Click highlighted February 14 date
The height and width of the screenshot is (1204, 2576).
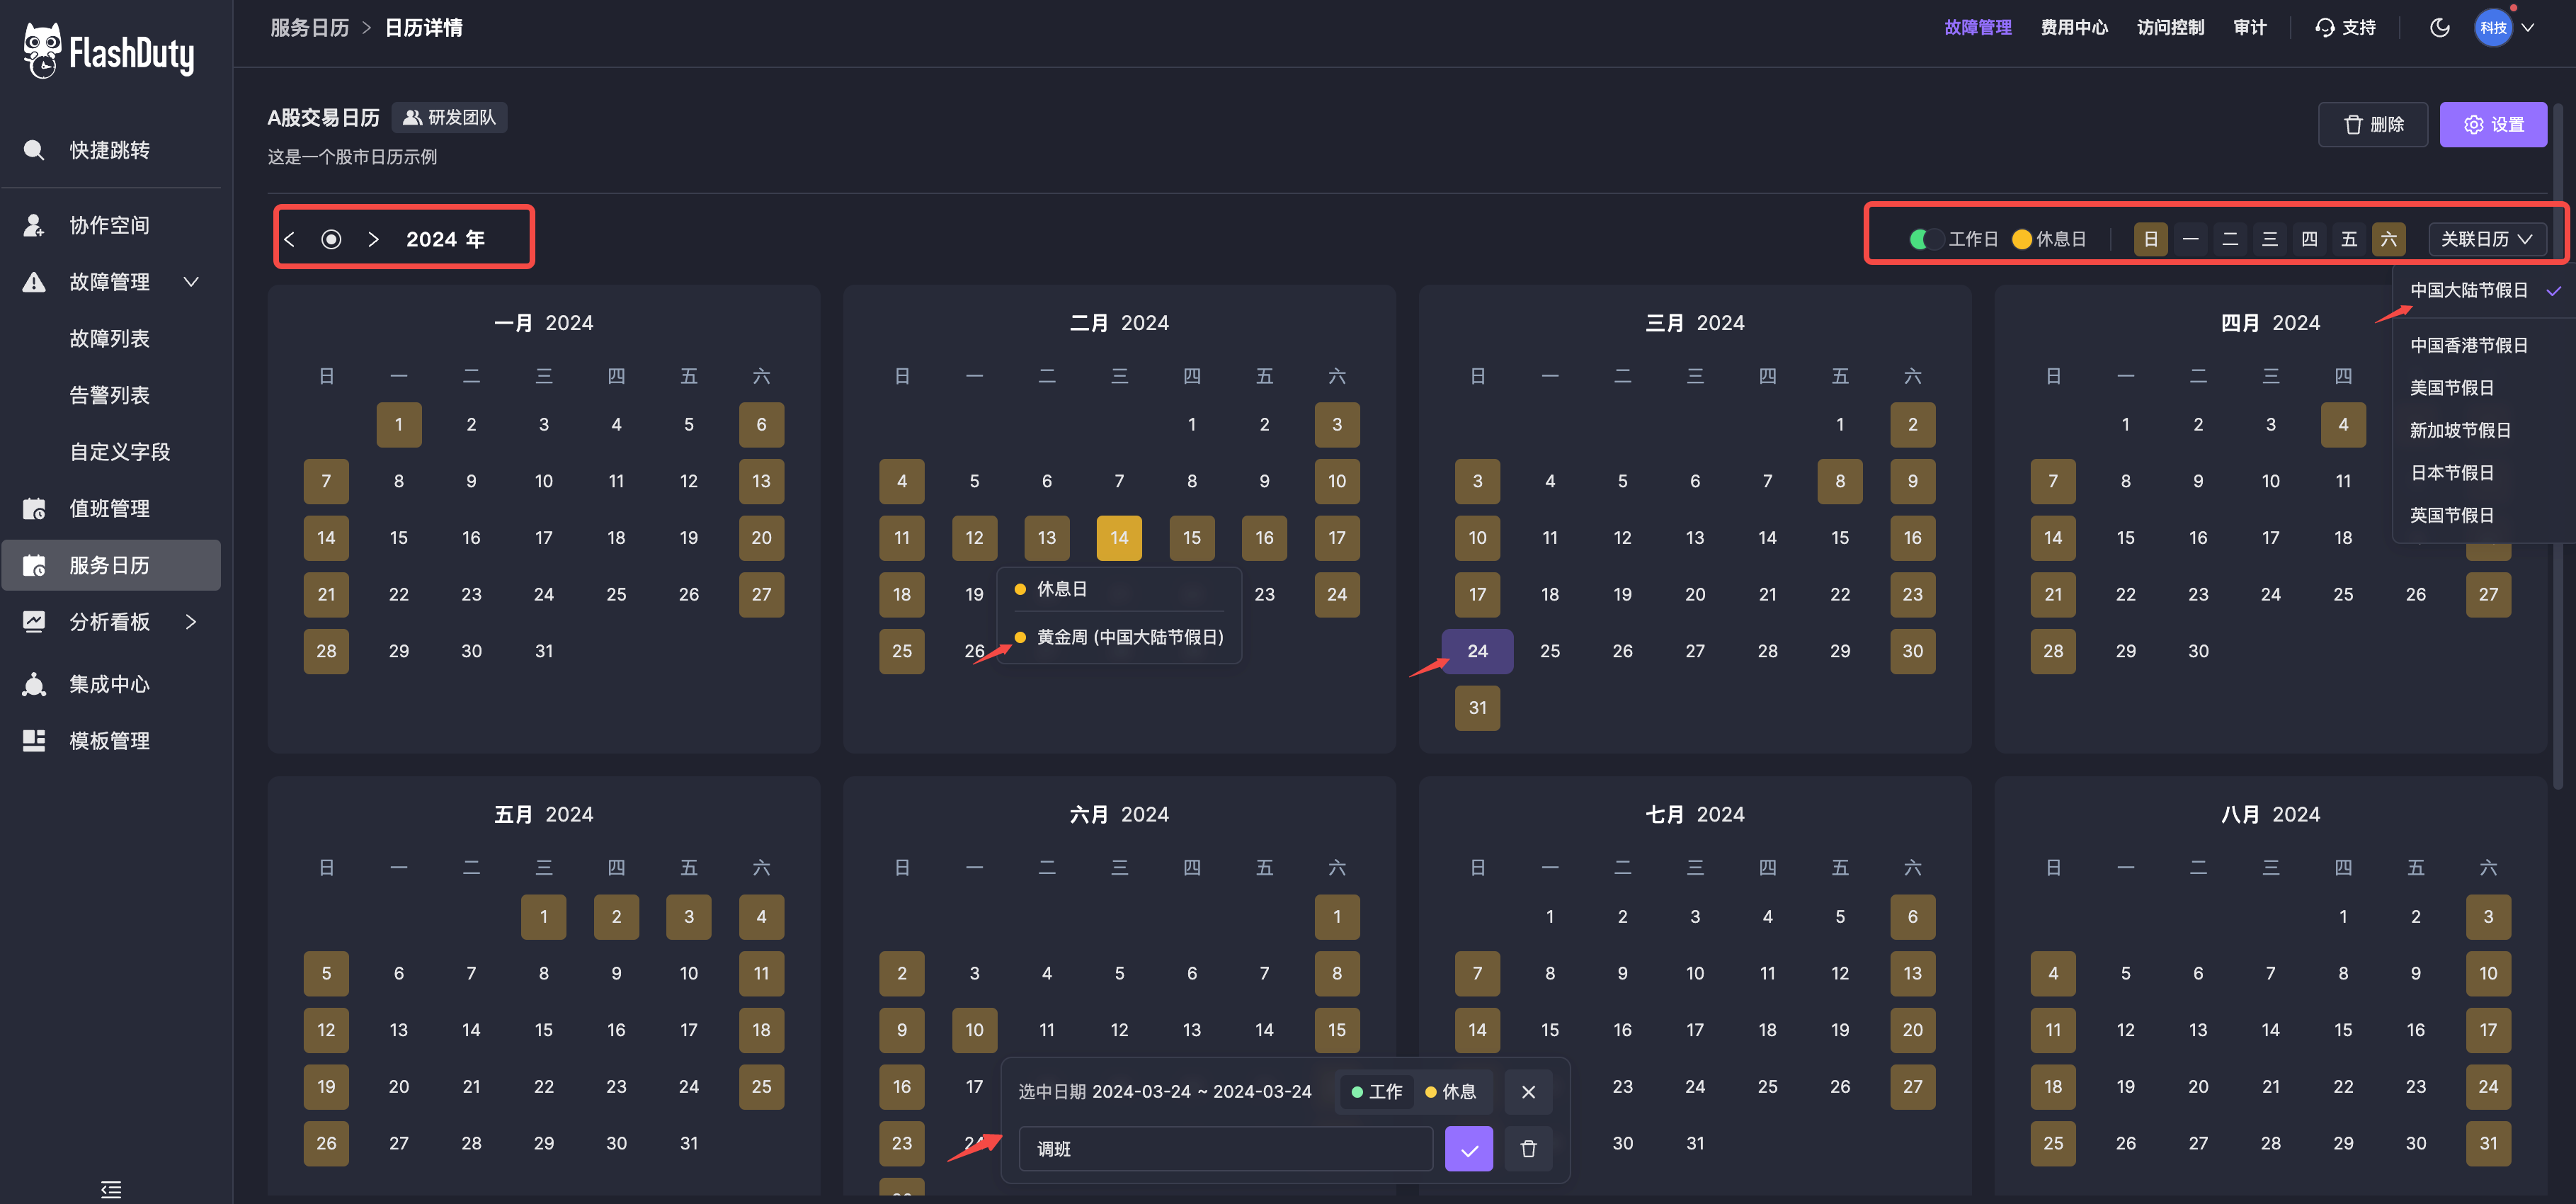coord(1119,538)
